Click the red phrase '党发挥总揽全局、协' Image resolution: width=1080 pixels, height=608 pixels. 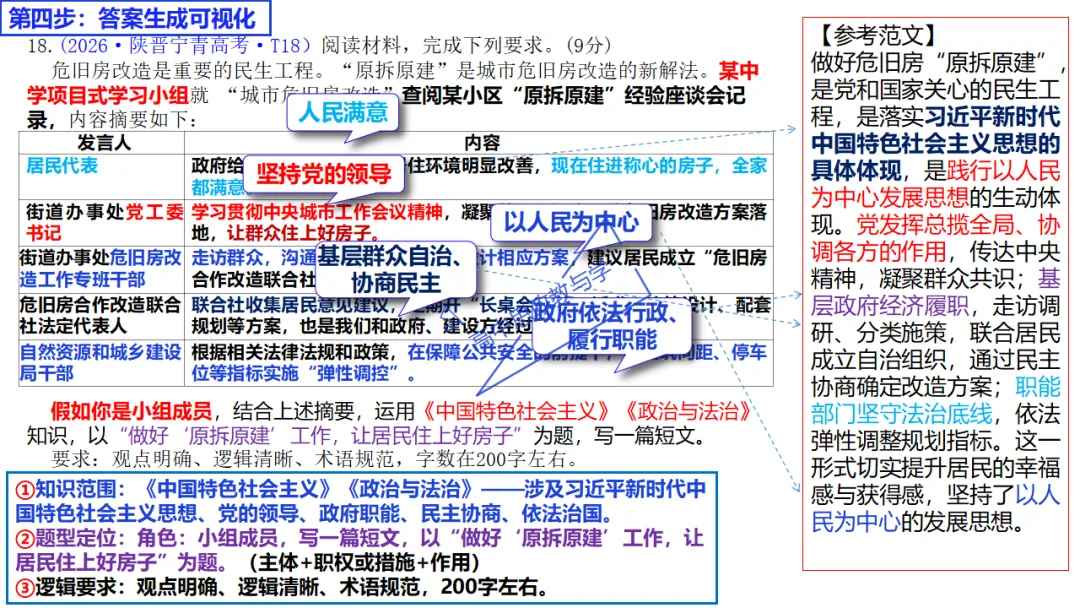(x=958, y=224)
